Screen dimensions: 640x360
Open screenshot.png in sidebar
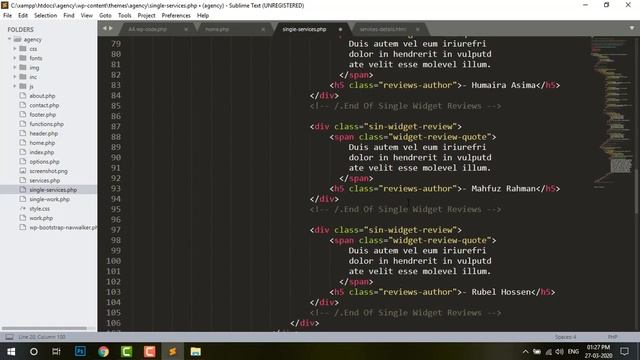[48, 171]
